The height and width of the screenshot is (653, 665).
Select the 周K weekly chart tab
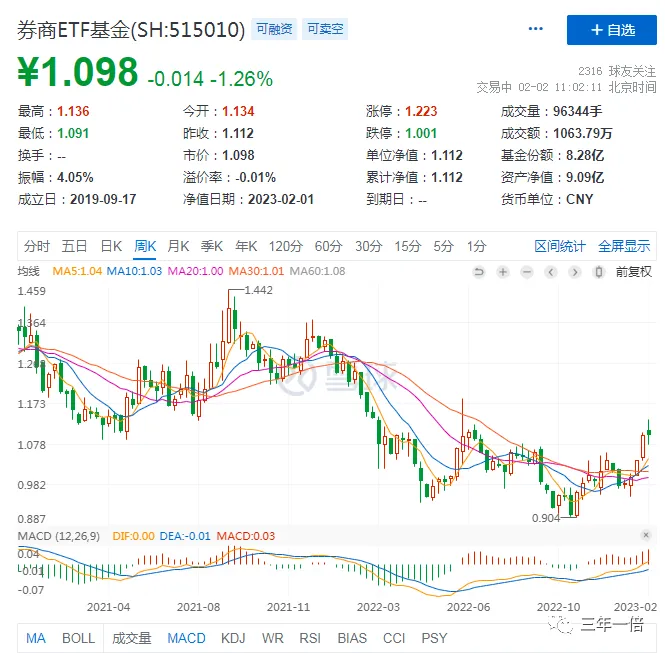tap(145, 246)
